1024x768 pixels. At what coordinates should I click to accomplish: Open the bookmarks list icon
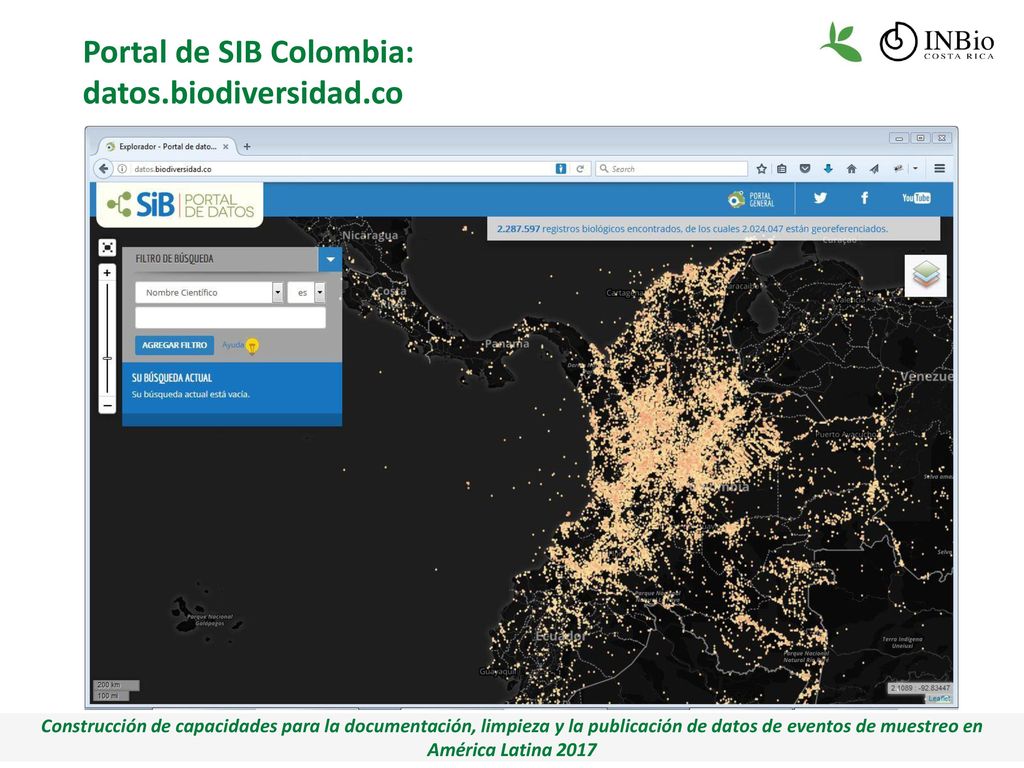click(782, 168)
